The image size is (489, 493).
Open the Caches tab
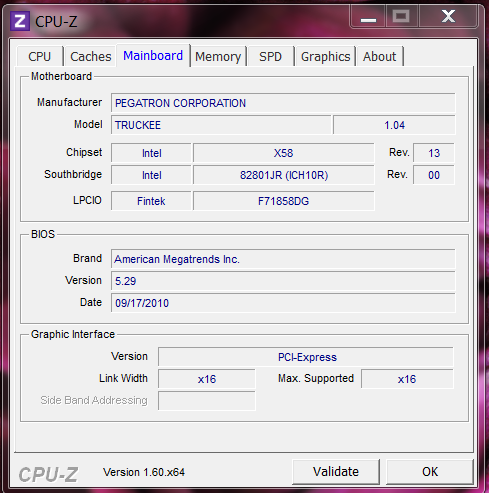pyautogui.click(x=91, y=56)
